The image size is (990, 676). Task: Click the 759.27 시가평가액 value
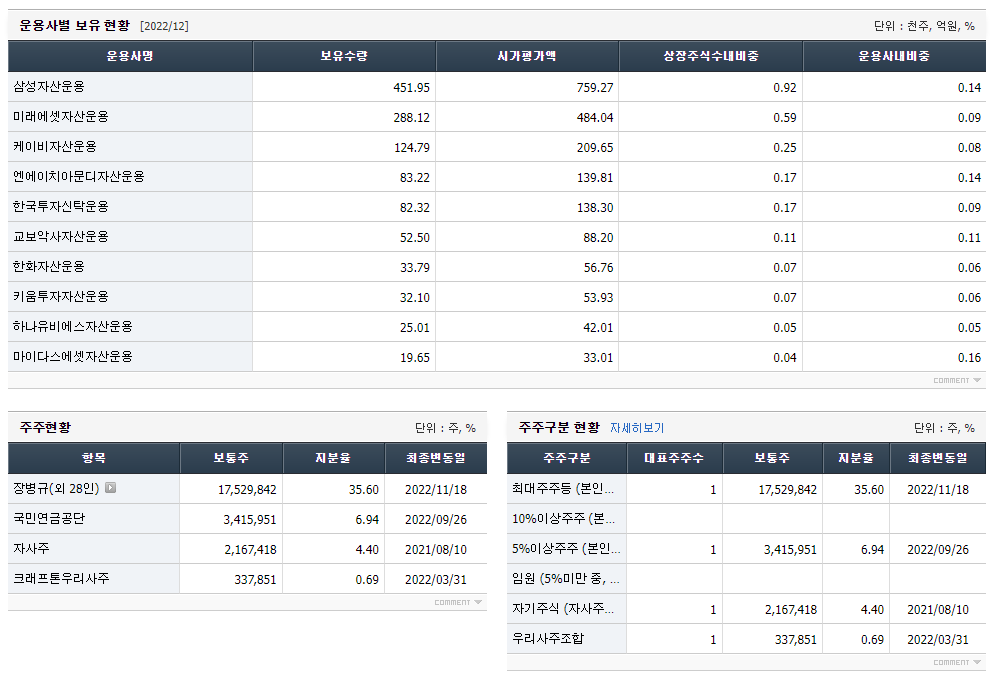click(594, 88)
